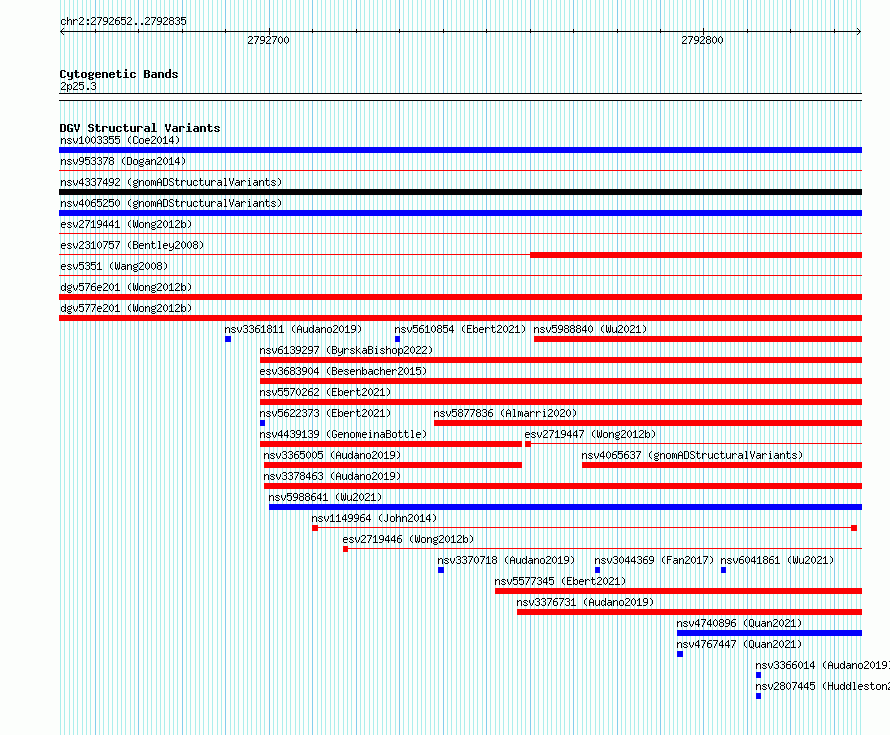The width and height of the screenshot is (890, 735).
Task: Click nsv5622373 (Ebert2021) label
Action: pos(325,413)
